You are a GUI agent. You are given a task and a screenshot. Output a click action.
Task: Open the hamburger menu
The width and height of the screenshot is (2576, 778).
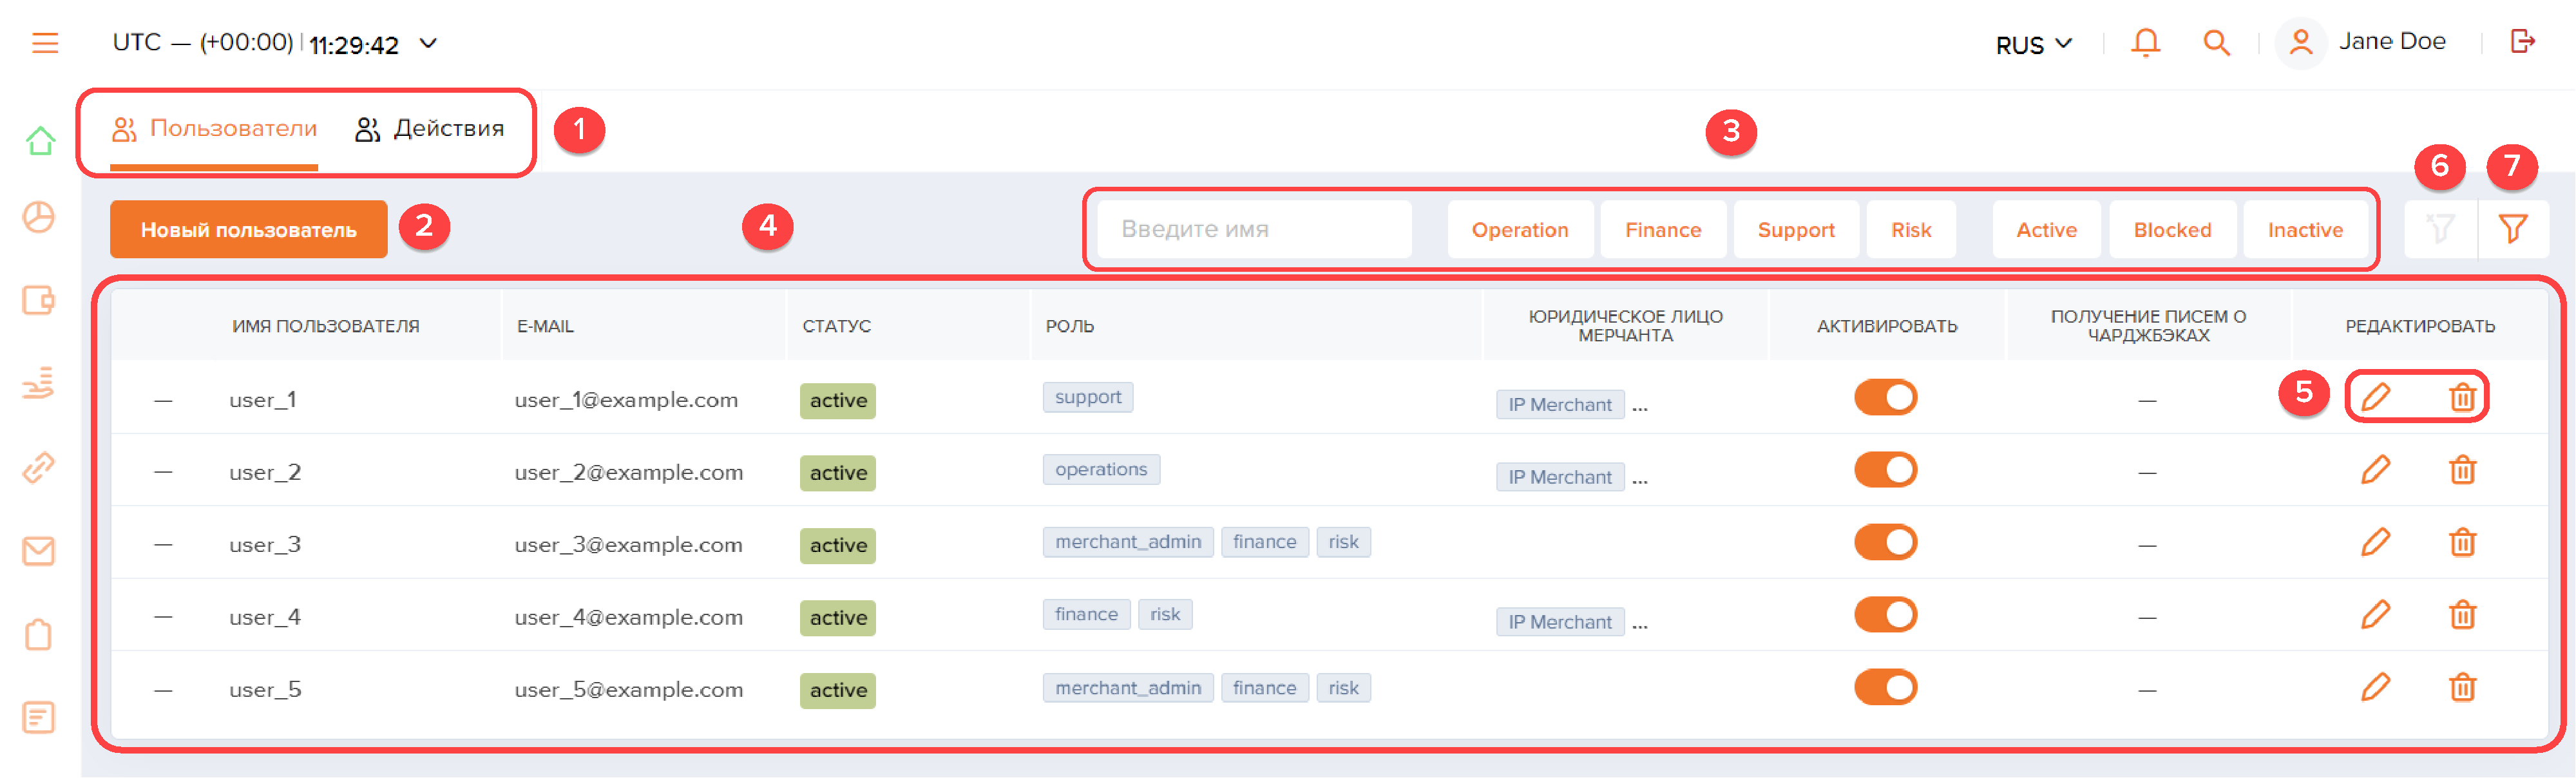point(45,43)
